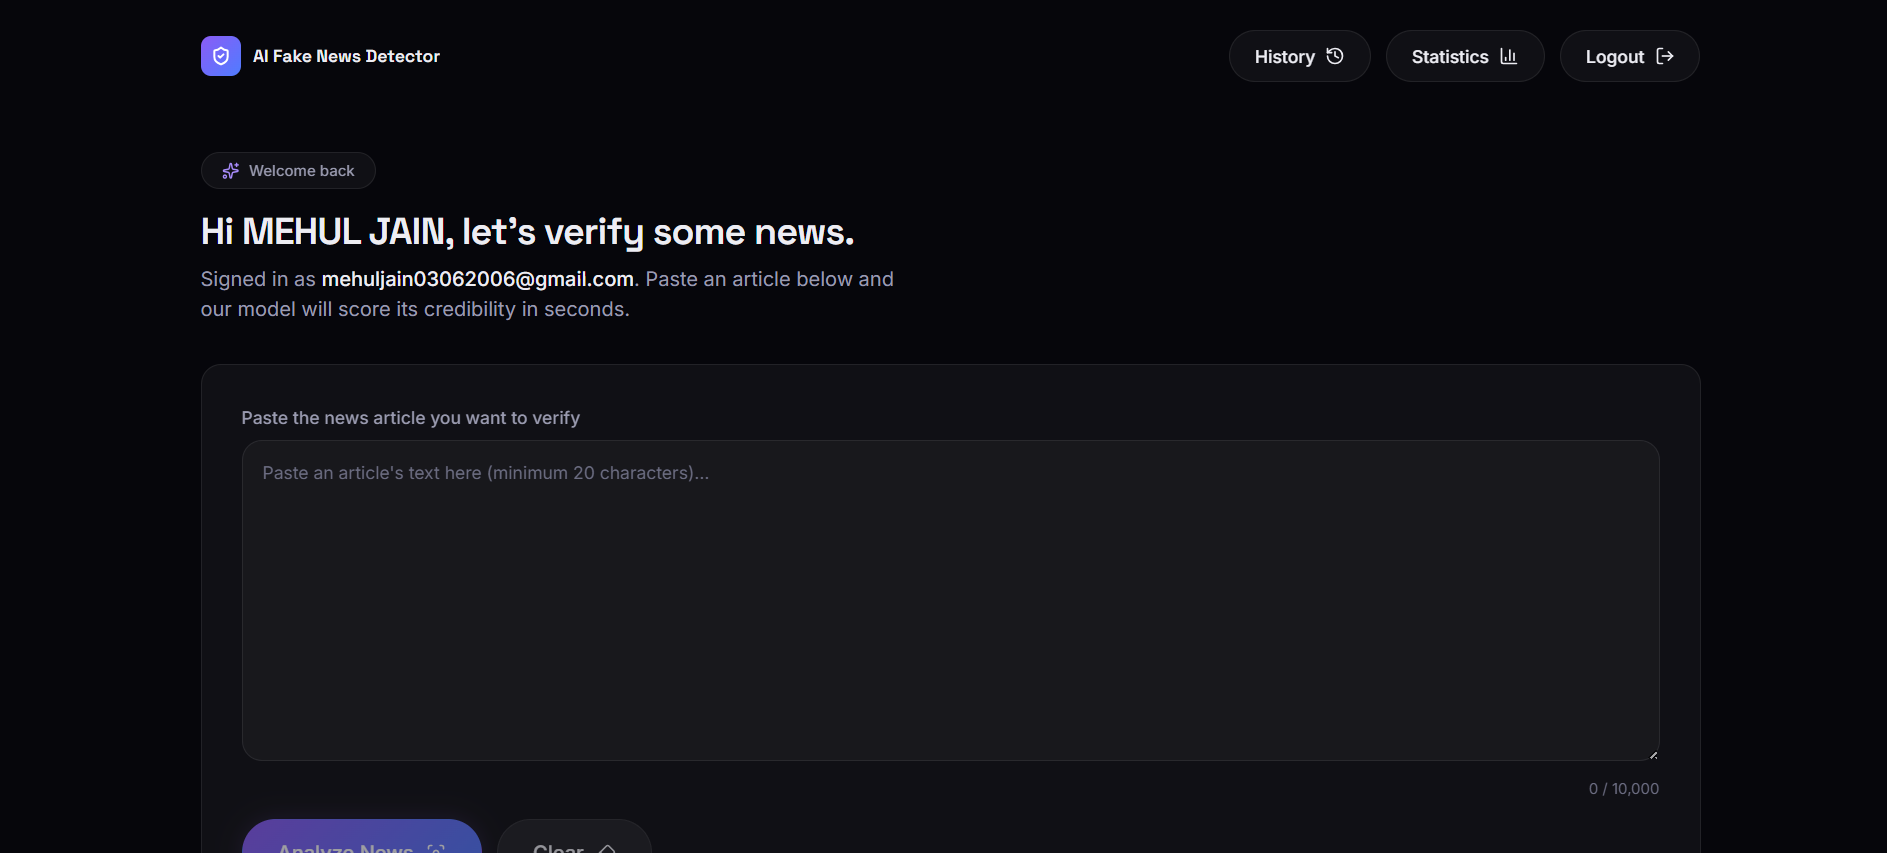Screen dimensions: 1887x853
Task: Open the Statistics page
Action: [x=1464, y=56]
